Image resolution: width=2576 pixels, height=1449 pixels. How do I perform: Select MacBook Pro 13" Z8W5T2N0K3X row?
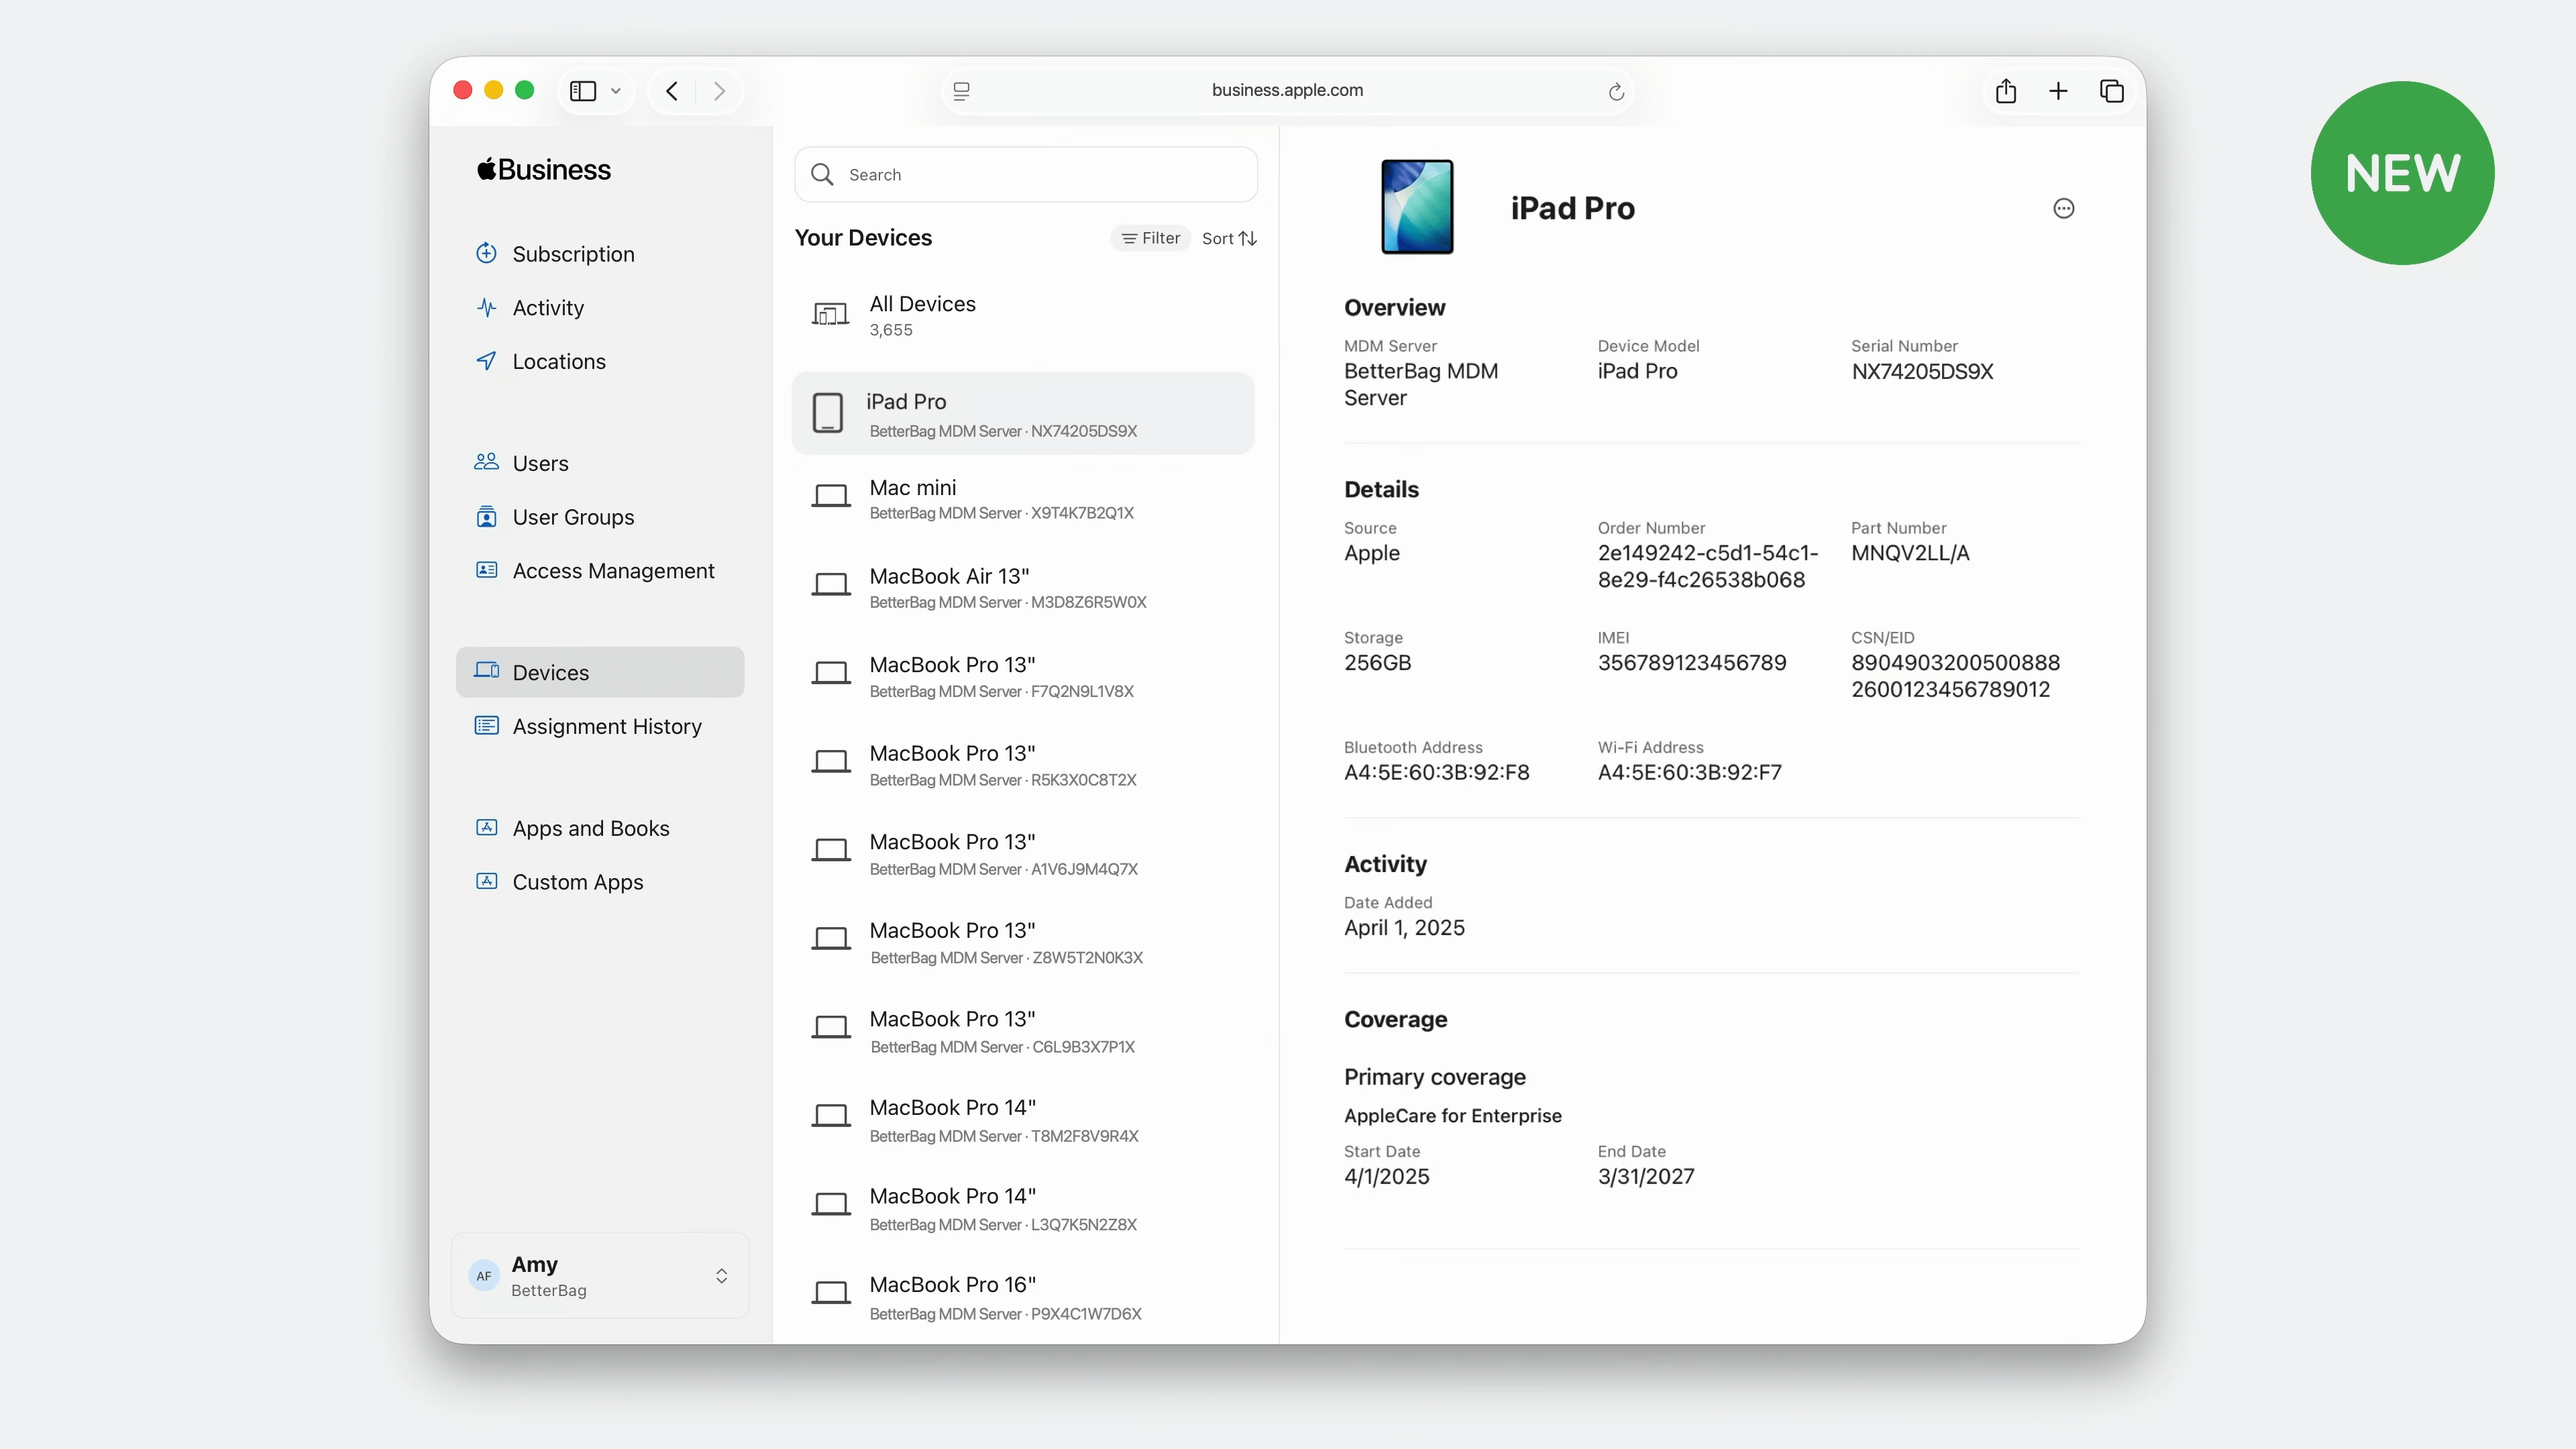[1023, 942]
